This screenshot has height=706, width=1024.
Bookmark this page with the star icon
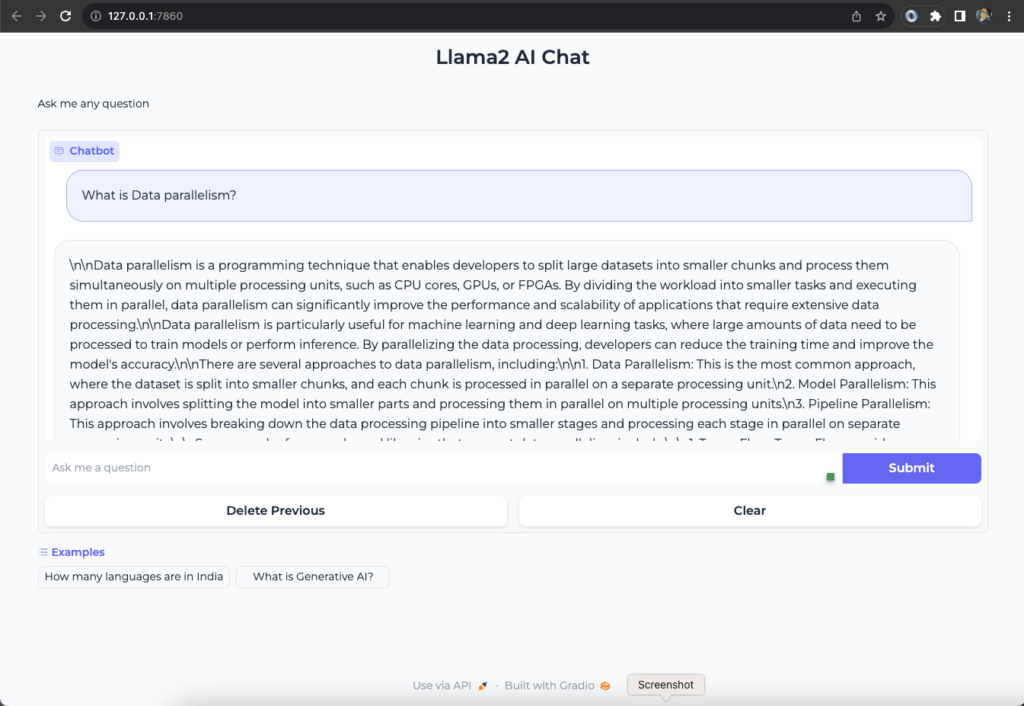tap(881, 16)
